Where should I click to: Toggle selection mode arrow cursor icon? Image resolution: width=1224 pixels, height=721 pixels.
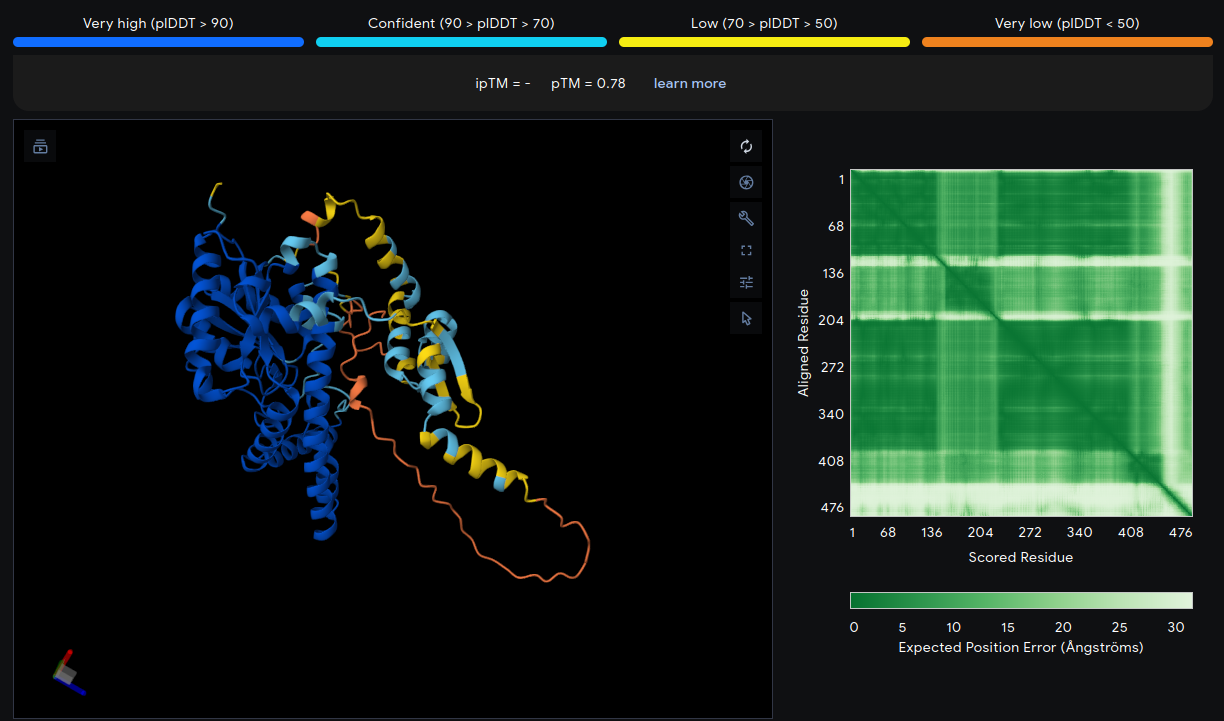[745, 318]
